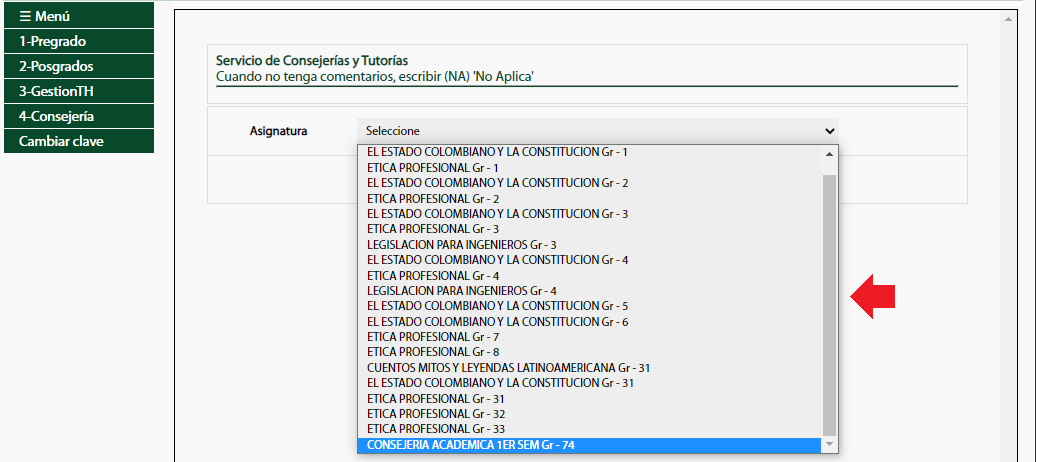Go to 4-Consejería section
1037x462 pixels.
(x=79, y=116)
